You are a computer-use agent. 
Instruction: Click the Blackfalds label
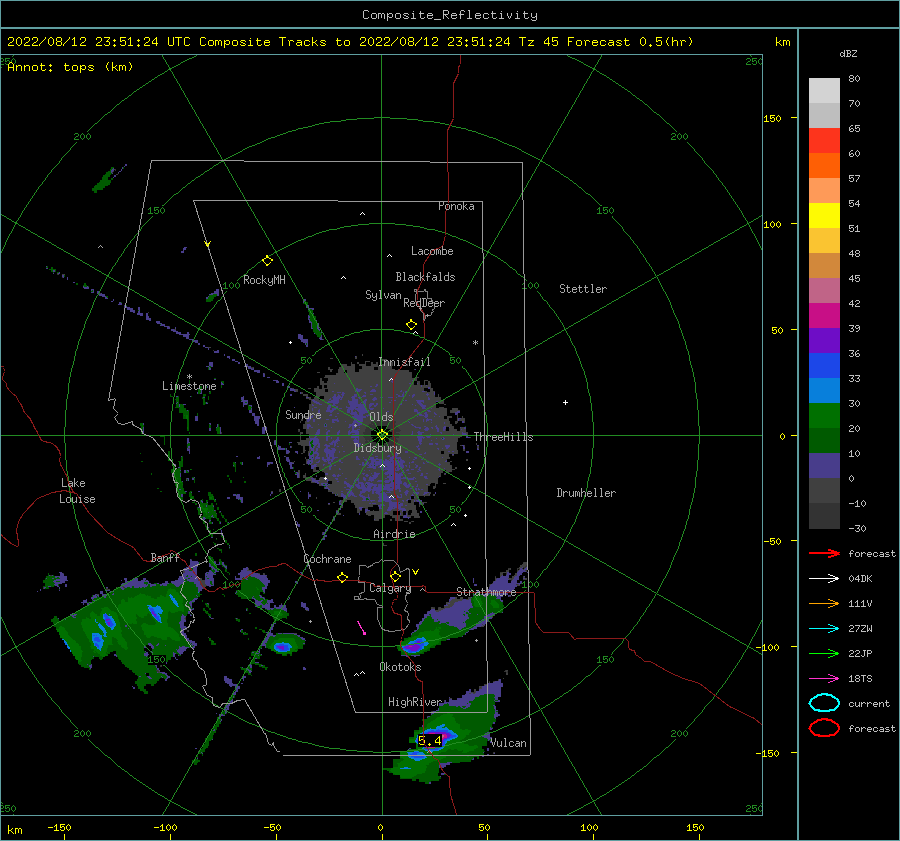click(425, 277)
